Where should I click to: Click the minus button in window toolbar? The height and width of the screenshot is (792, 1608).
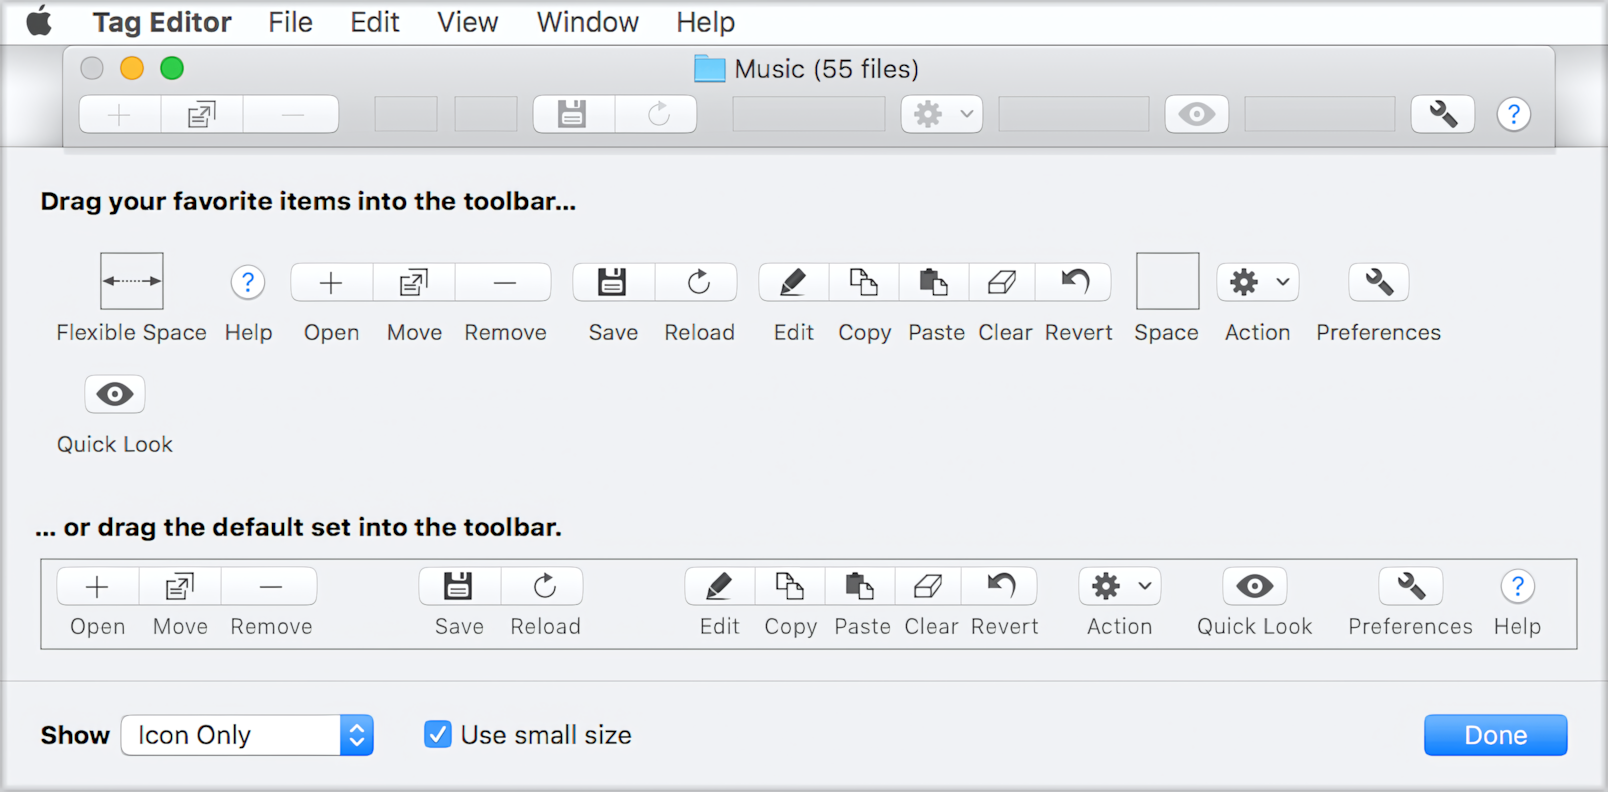coord(291,115)
